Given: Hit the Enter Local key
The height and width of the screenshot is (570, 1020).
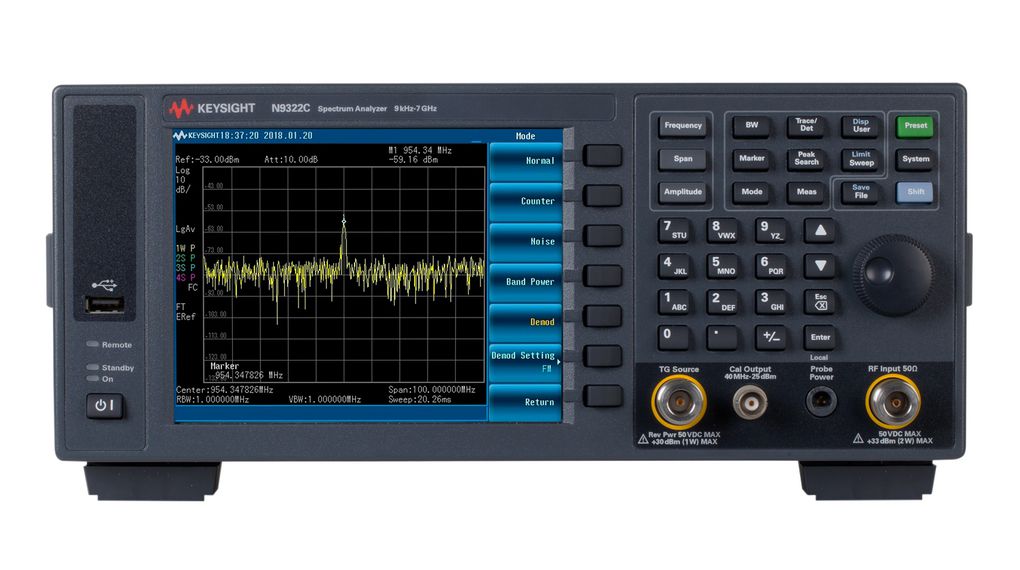Looking at the screenshot, I should (x=820, y=337).
